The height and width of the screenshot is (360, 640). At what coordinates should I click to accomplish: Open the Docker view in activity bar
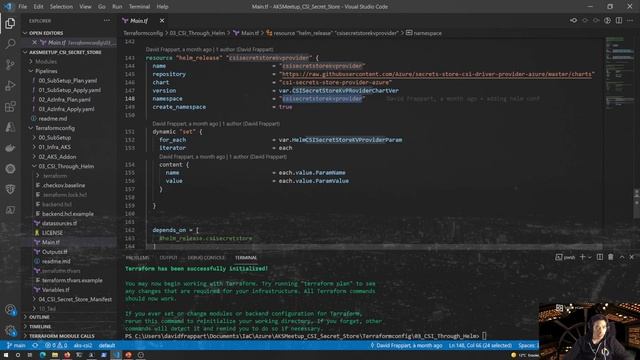(x=10, y=148)
